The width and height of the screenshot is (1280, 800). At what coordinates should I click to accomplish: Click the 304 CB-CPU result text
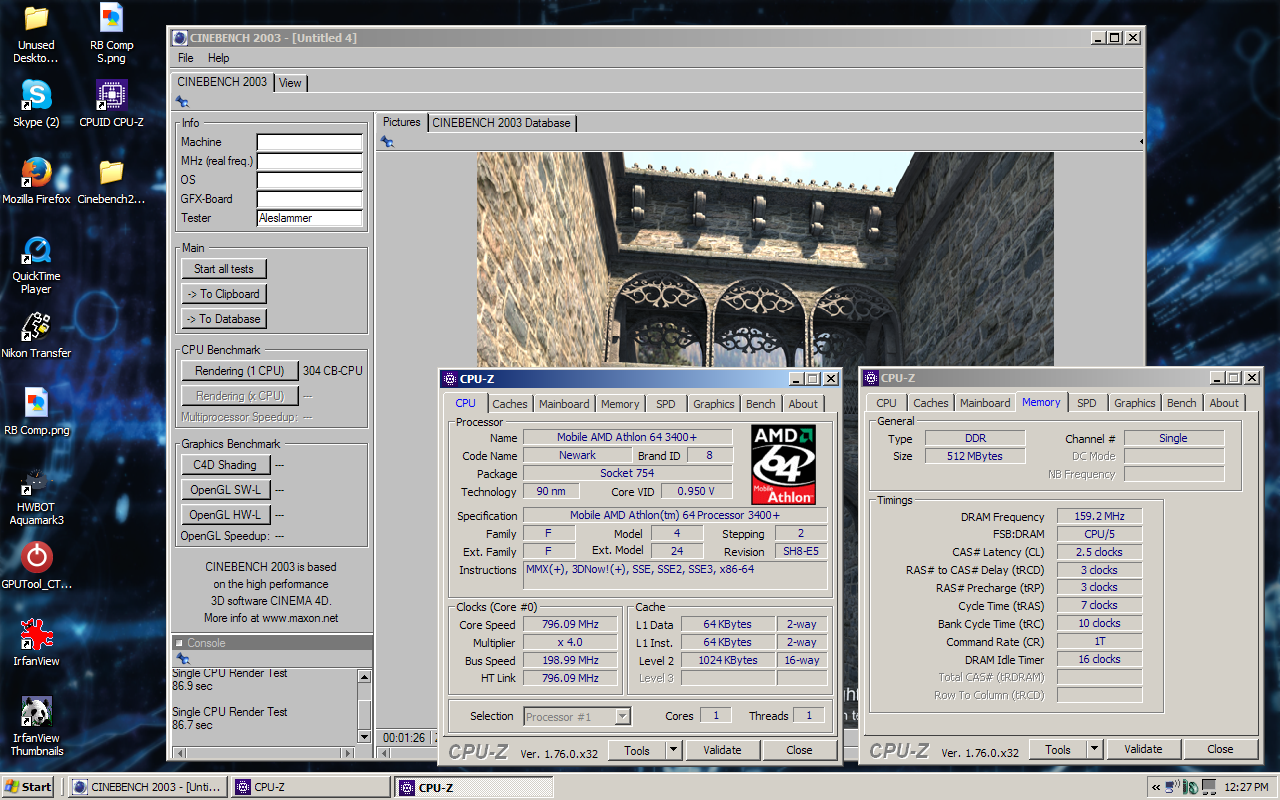pos(333,371)
